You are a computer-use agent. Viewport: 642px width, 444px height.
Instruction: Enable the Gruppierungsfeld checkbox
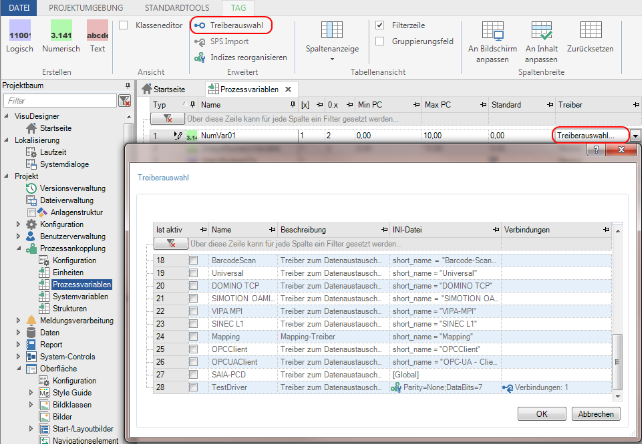tap(380, 41)
